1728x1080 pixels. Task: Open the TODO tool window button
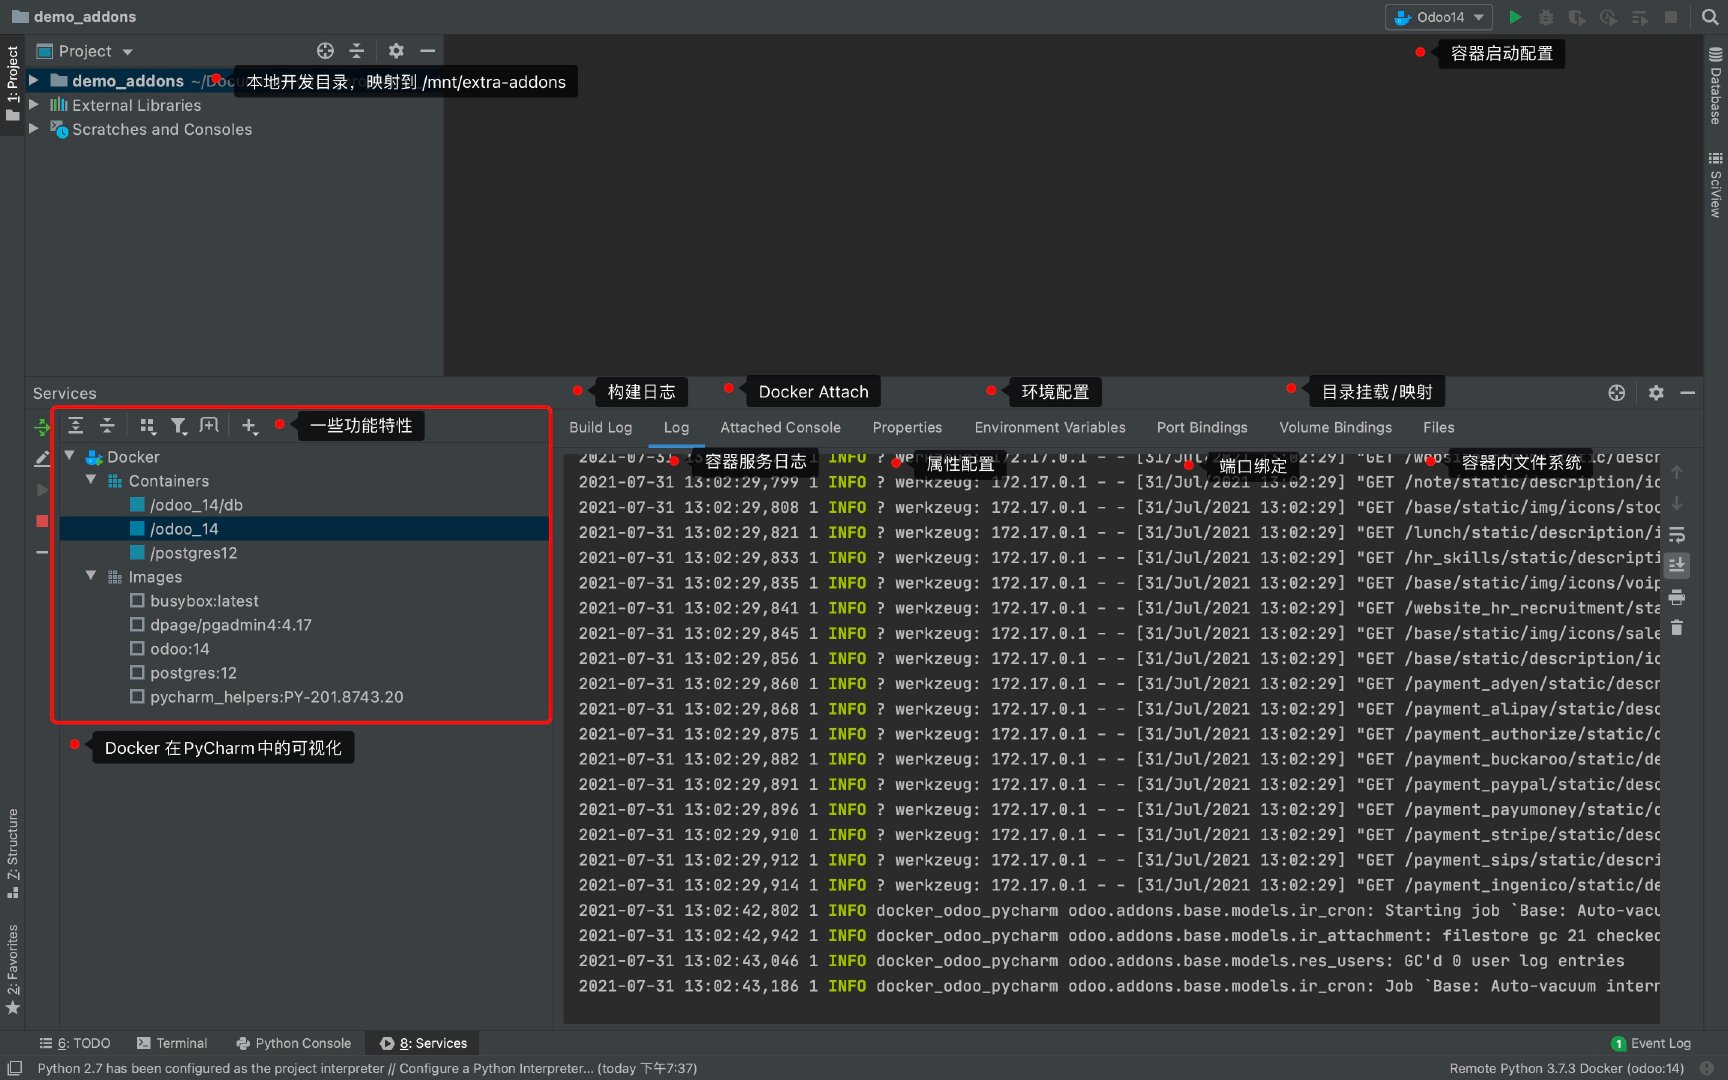click(x=75, y=1043)
